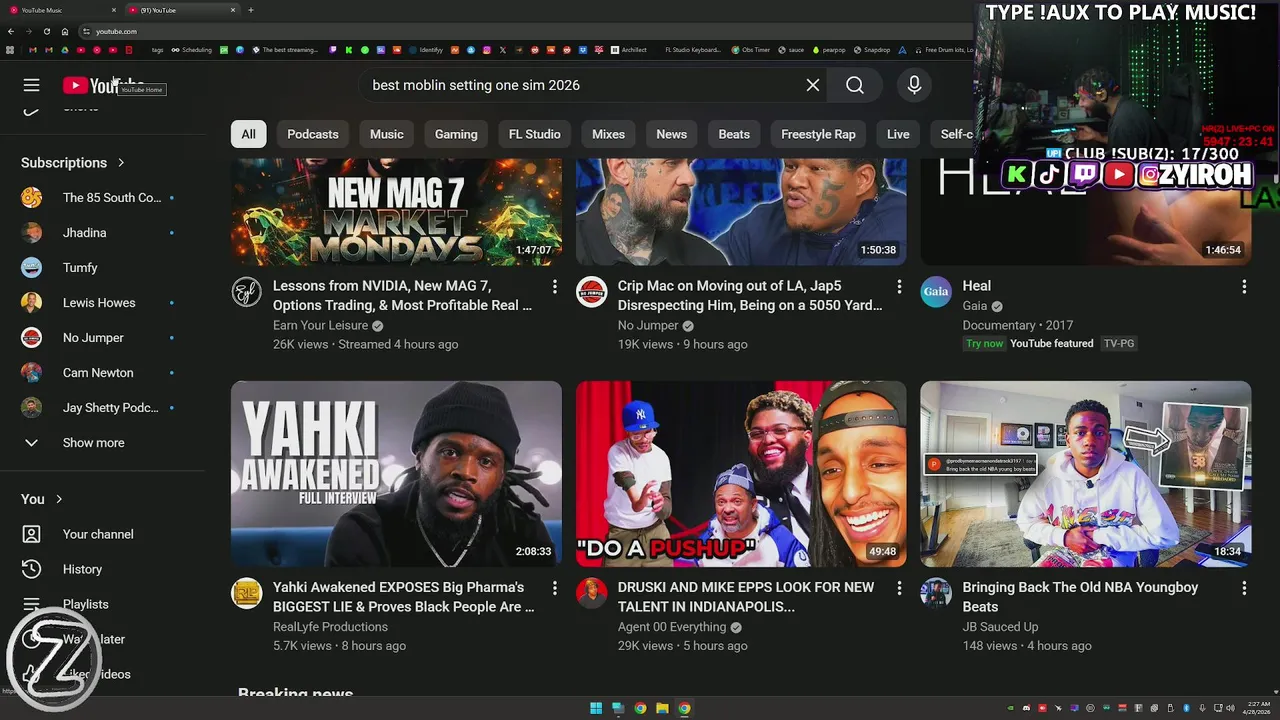Select the Podcasts filter chip
Image resolution: width=1280 pixels, height=720 pixels.
tap(313, 134)
